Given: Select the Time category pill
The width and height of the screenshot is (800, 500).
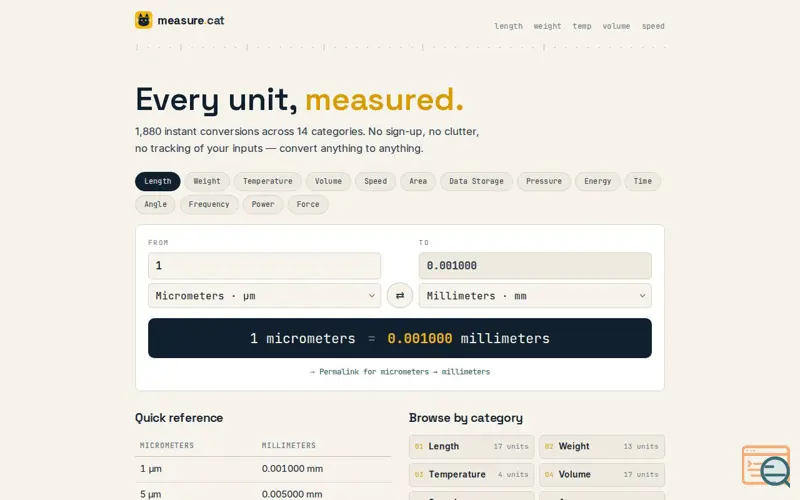Looking at the screenshot, I should pyautogui.click(x=642, y=181).
